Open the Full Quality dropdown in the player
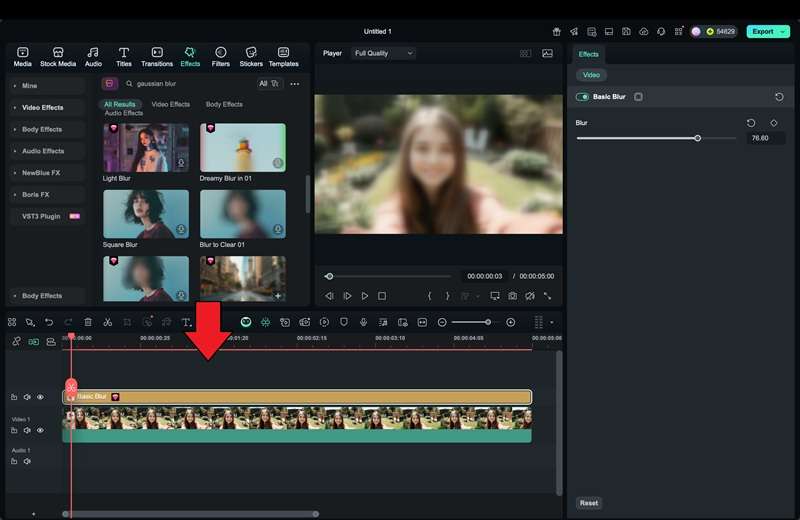Screen dimensions: 800x520 click(383, 53)
